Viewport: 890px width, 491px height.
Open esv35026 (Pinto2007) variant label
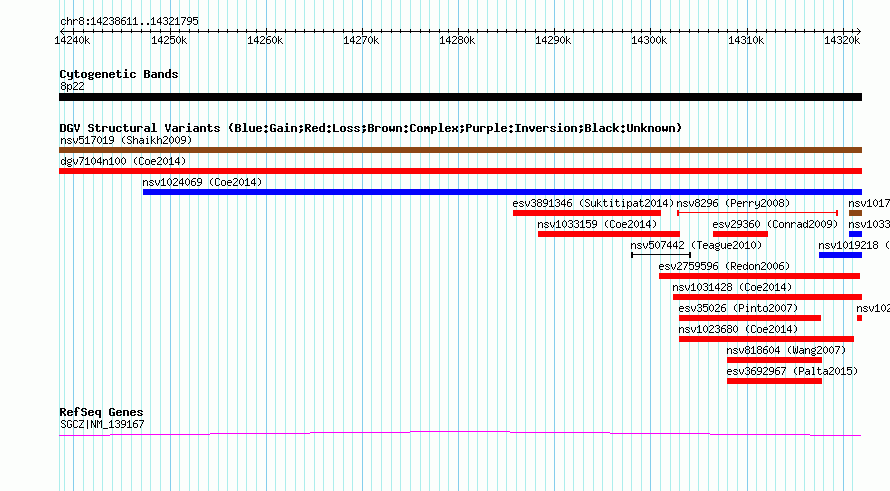pyautogui.click(x=738, y=308)
